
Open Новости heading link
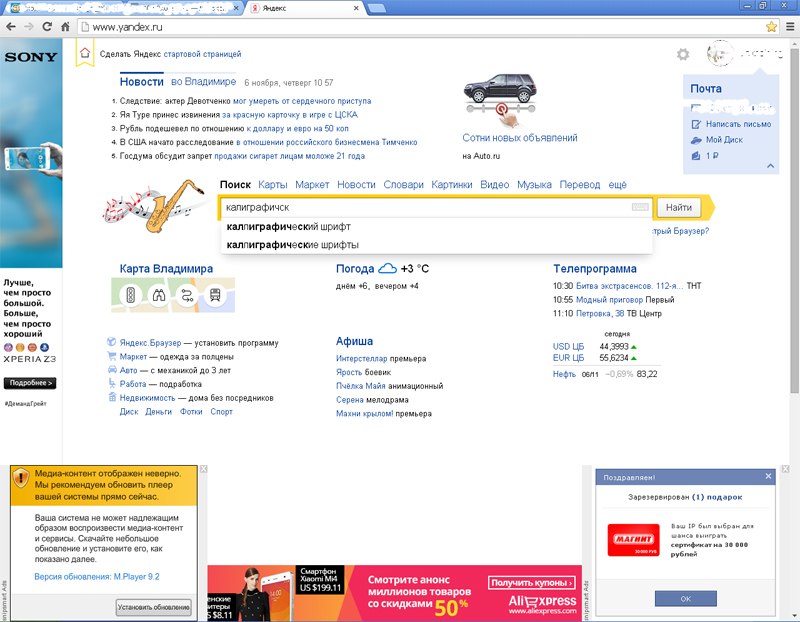click(x=141, y=82)
